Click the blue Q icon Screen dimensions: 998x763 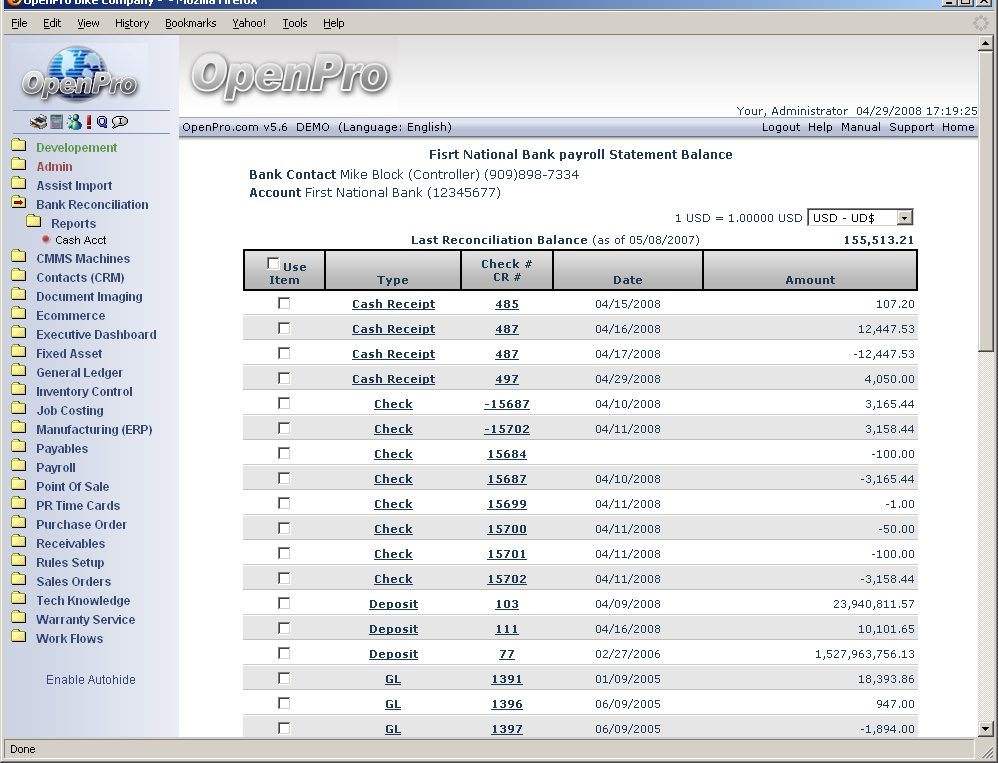102,122
